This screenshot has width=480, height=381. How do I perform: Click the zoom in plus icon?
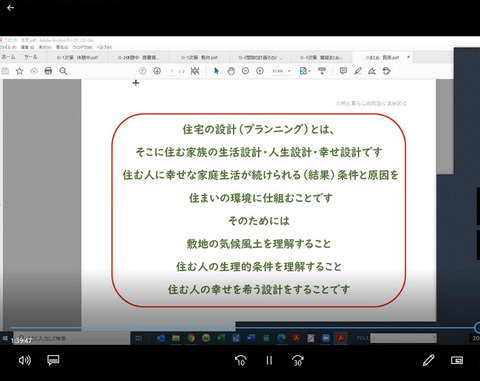point(260,71)
